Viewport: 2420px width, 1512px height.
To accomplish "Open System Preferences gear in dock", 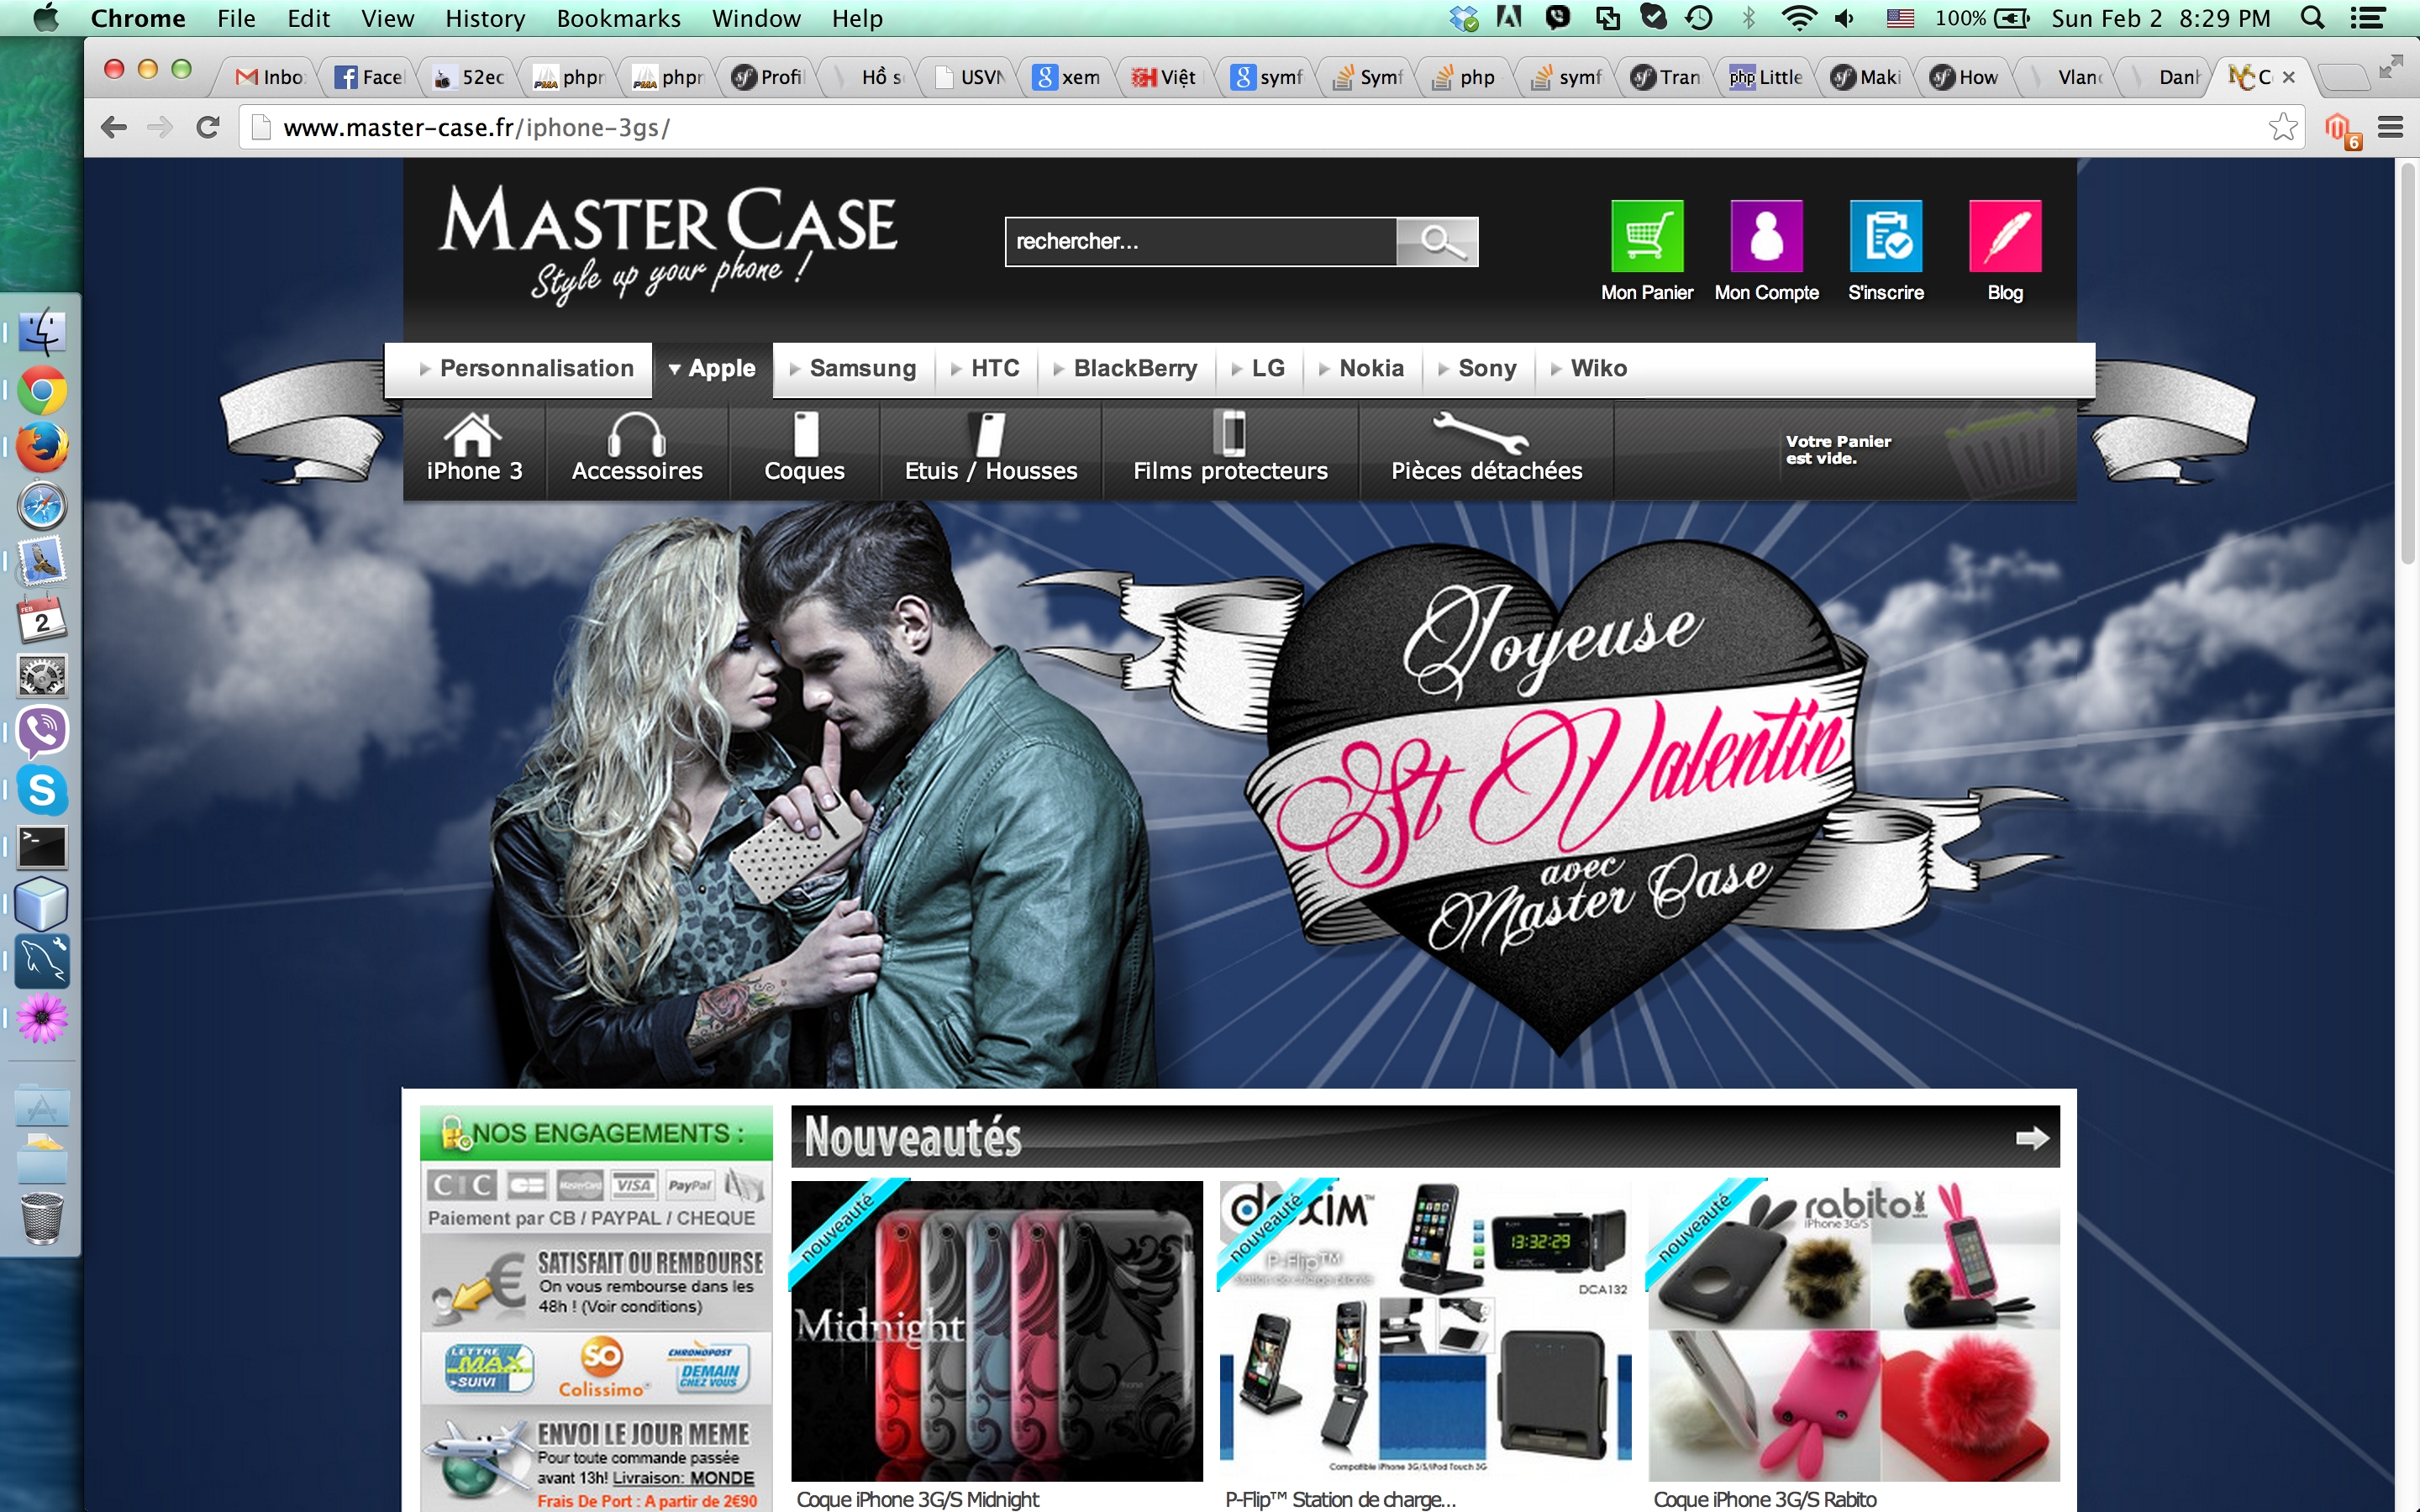I will 42,676.
